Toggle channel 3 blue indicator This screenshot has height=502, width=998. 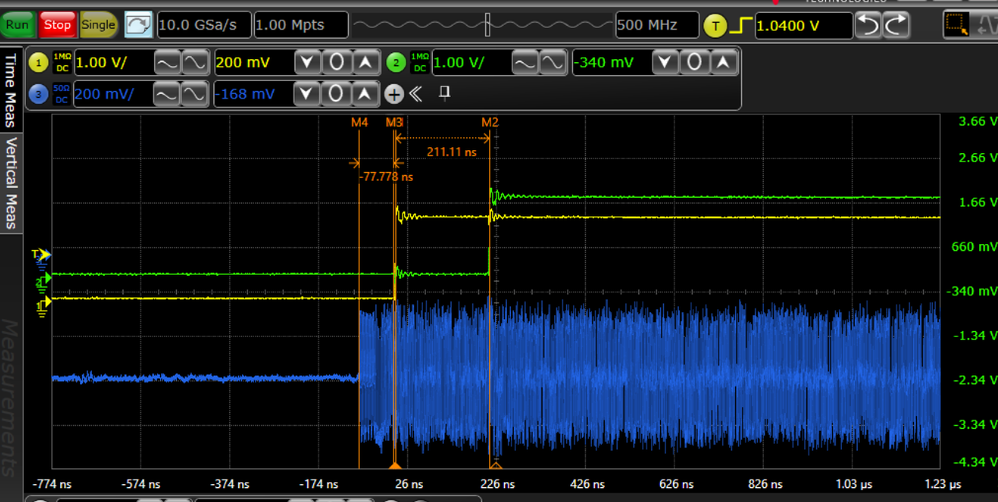(40, 94)
